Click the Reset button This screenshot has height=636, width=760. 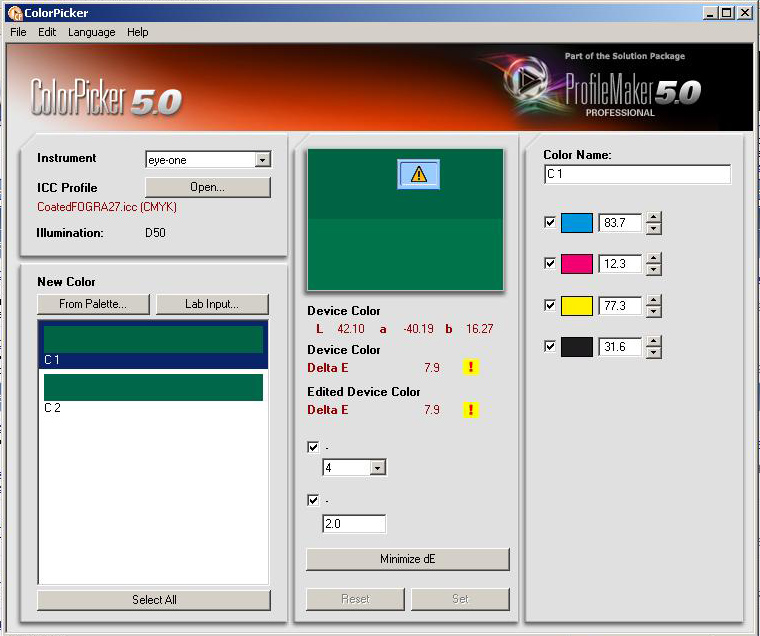pos(355,599)
